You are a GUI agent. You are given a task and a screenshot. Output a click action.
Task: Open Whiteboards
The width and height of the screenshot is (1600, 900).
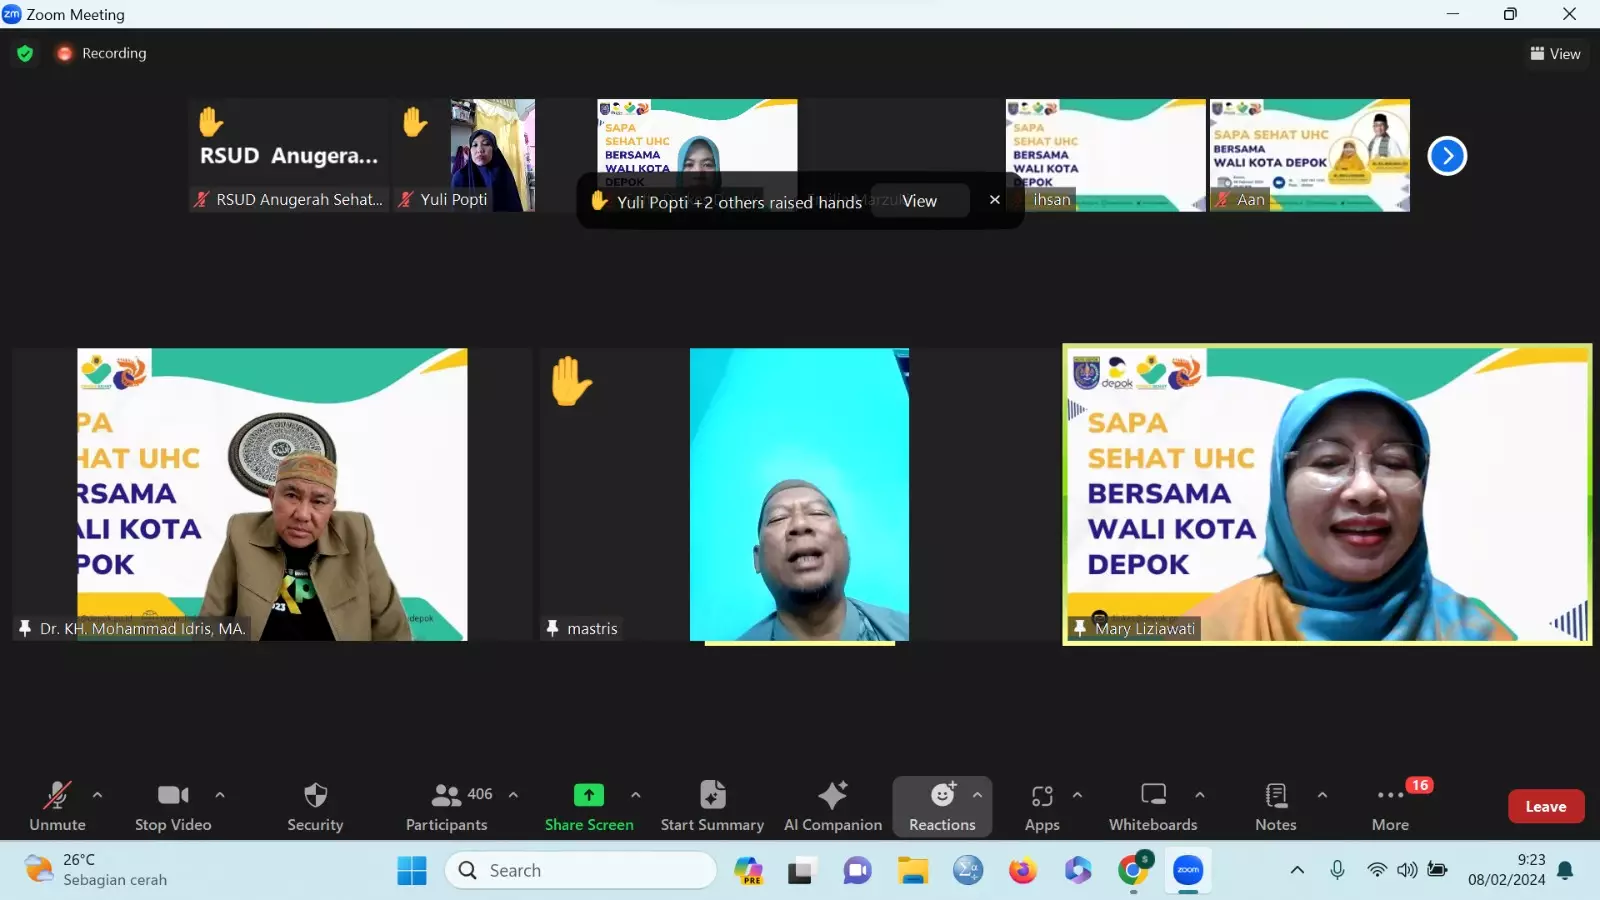(x=1153, y=806)
